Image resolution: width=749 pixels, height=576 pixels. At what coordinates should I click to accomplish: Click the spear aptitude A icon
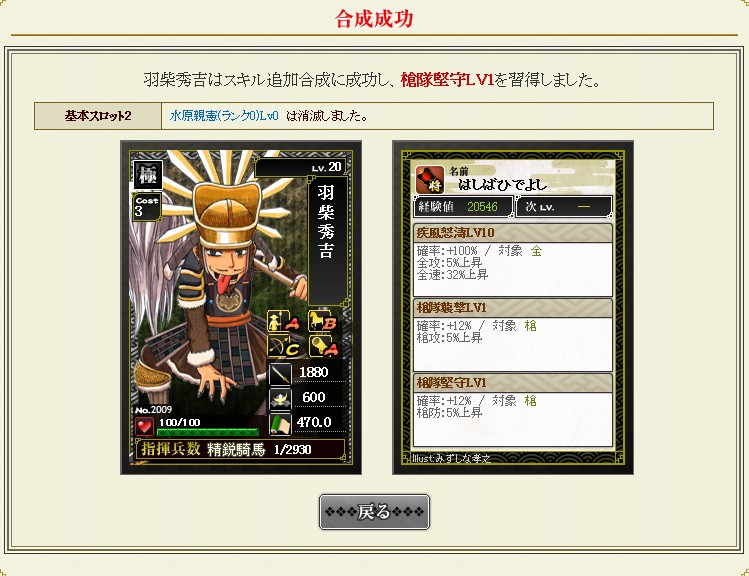tap(283, 321)
